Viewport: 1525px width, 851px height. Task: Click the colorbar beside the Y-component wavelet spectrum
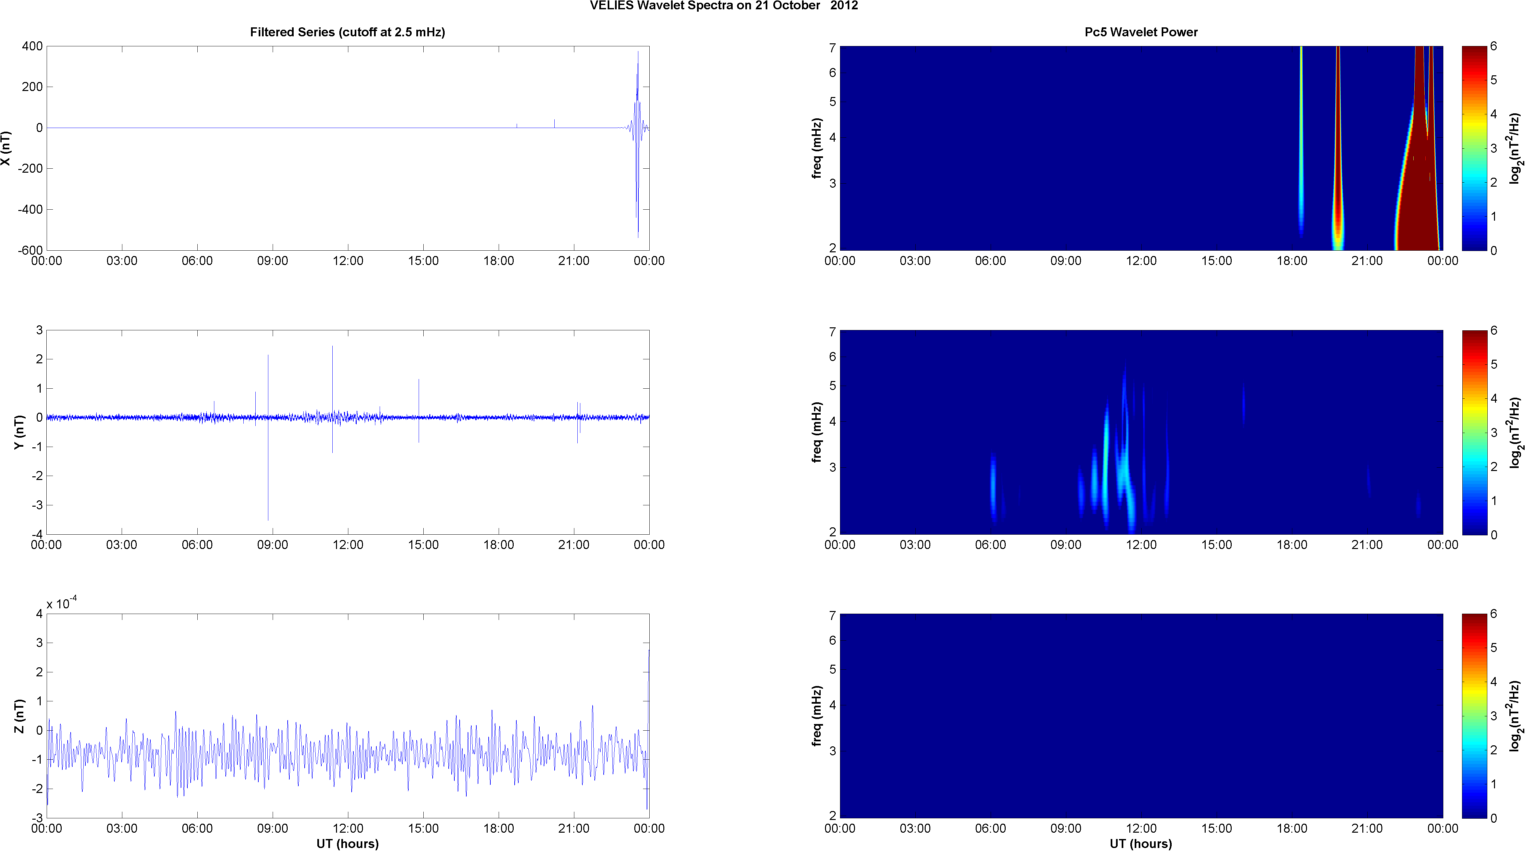click(x=1475, y=432)
